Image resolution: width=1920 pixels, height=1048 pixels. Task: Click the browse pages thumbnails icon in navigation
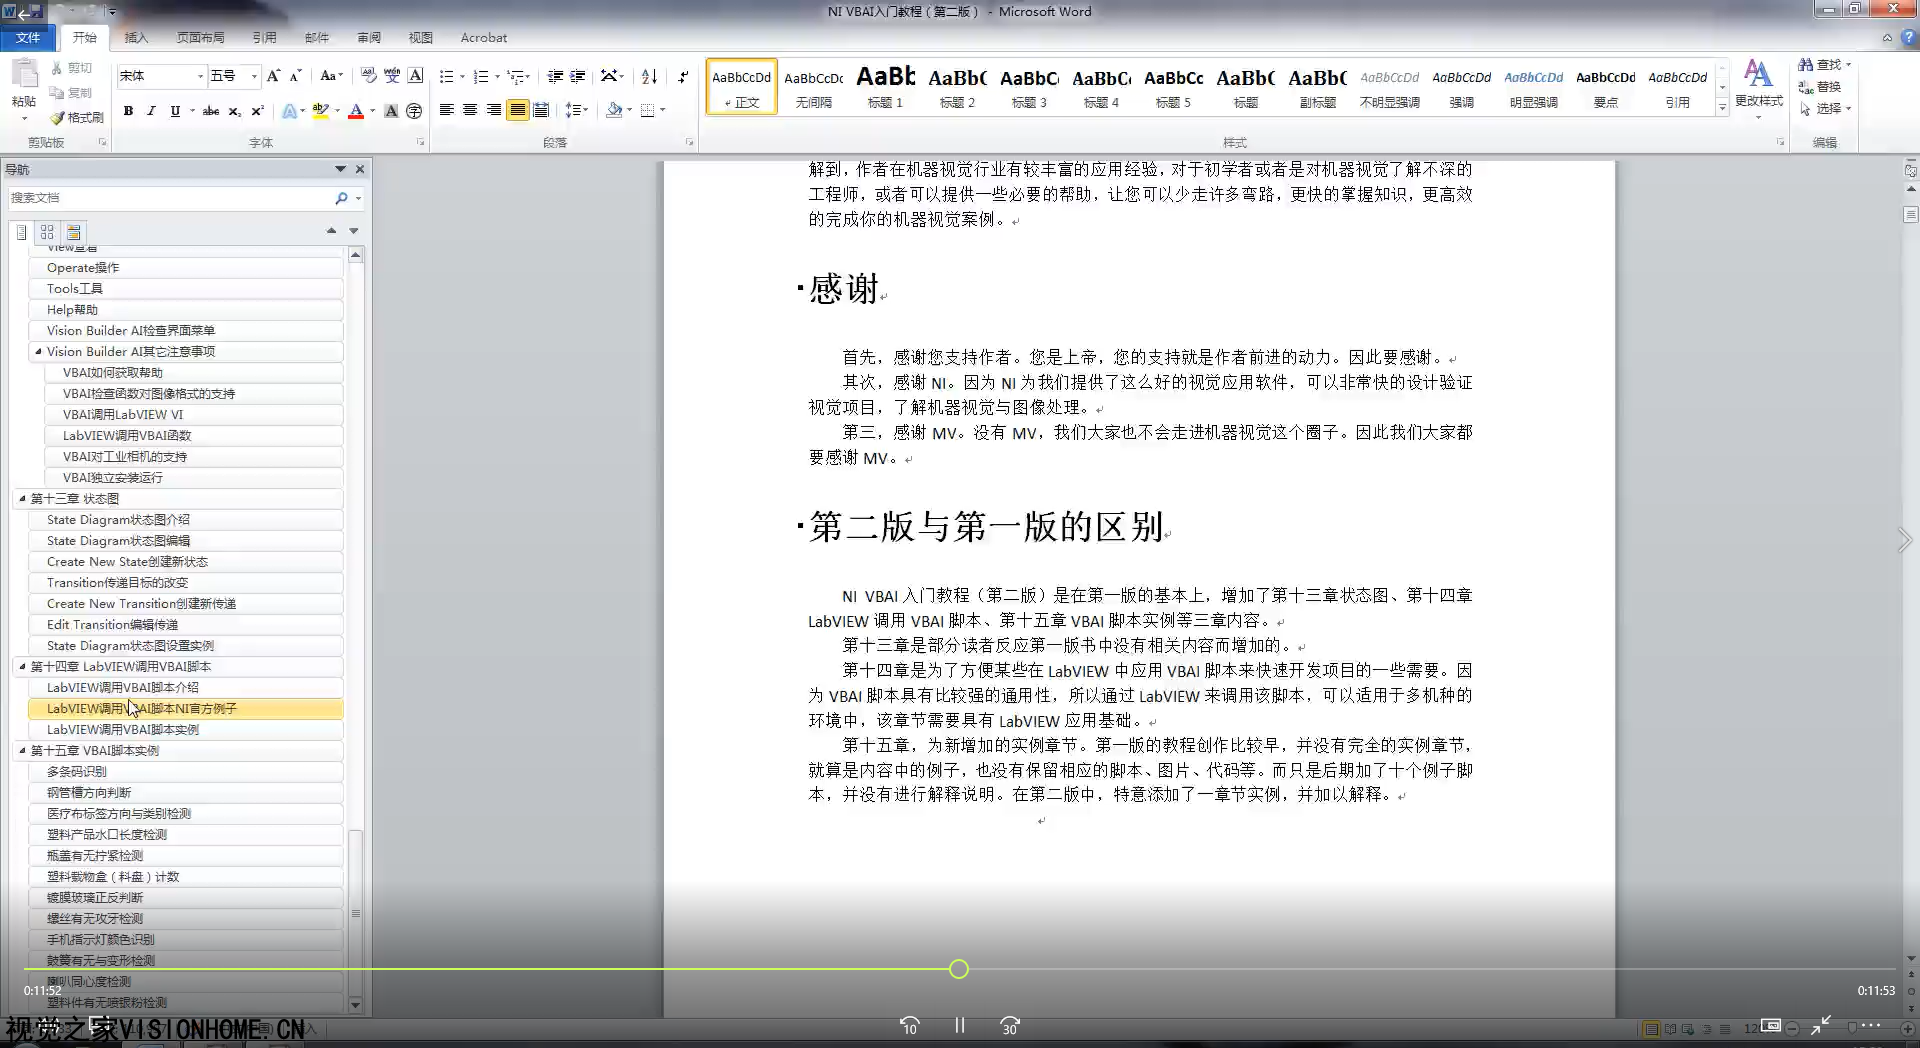[x=47, y=231]
